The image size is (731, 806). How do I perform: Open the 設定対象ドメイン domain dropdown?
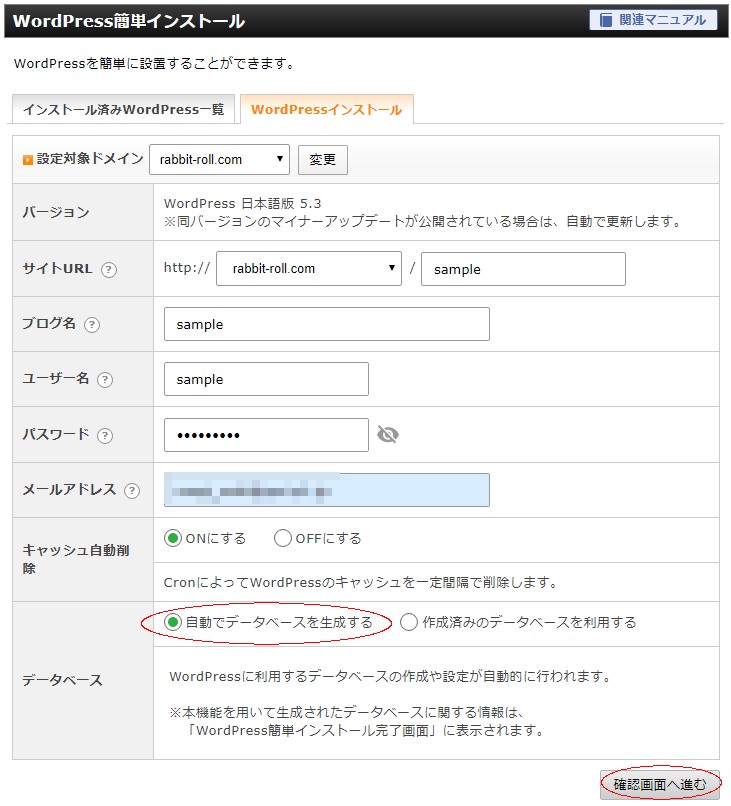(x=220, y=159)
